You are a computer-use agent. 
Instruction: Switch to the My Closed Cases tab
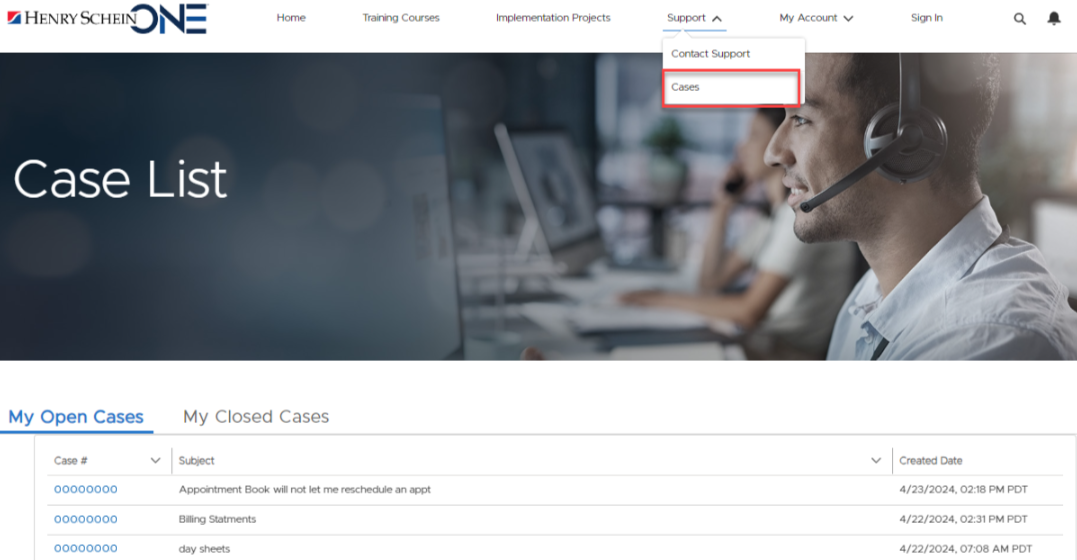[256, 417]
